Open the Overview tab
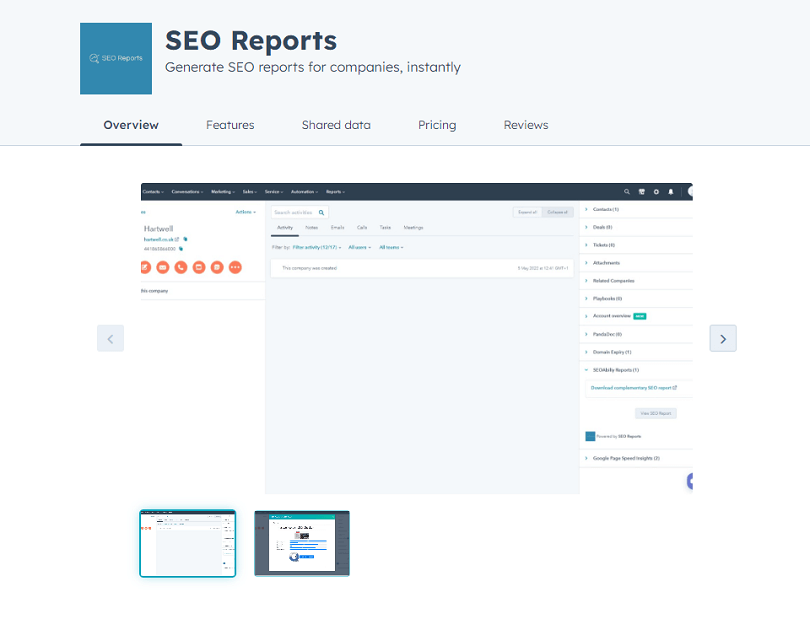 tap(131, 125)
